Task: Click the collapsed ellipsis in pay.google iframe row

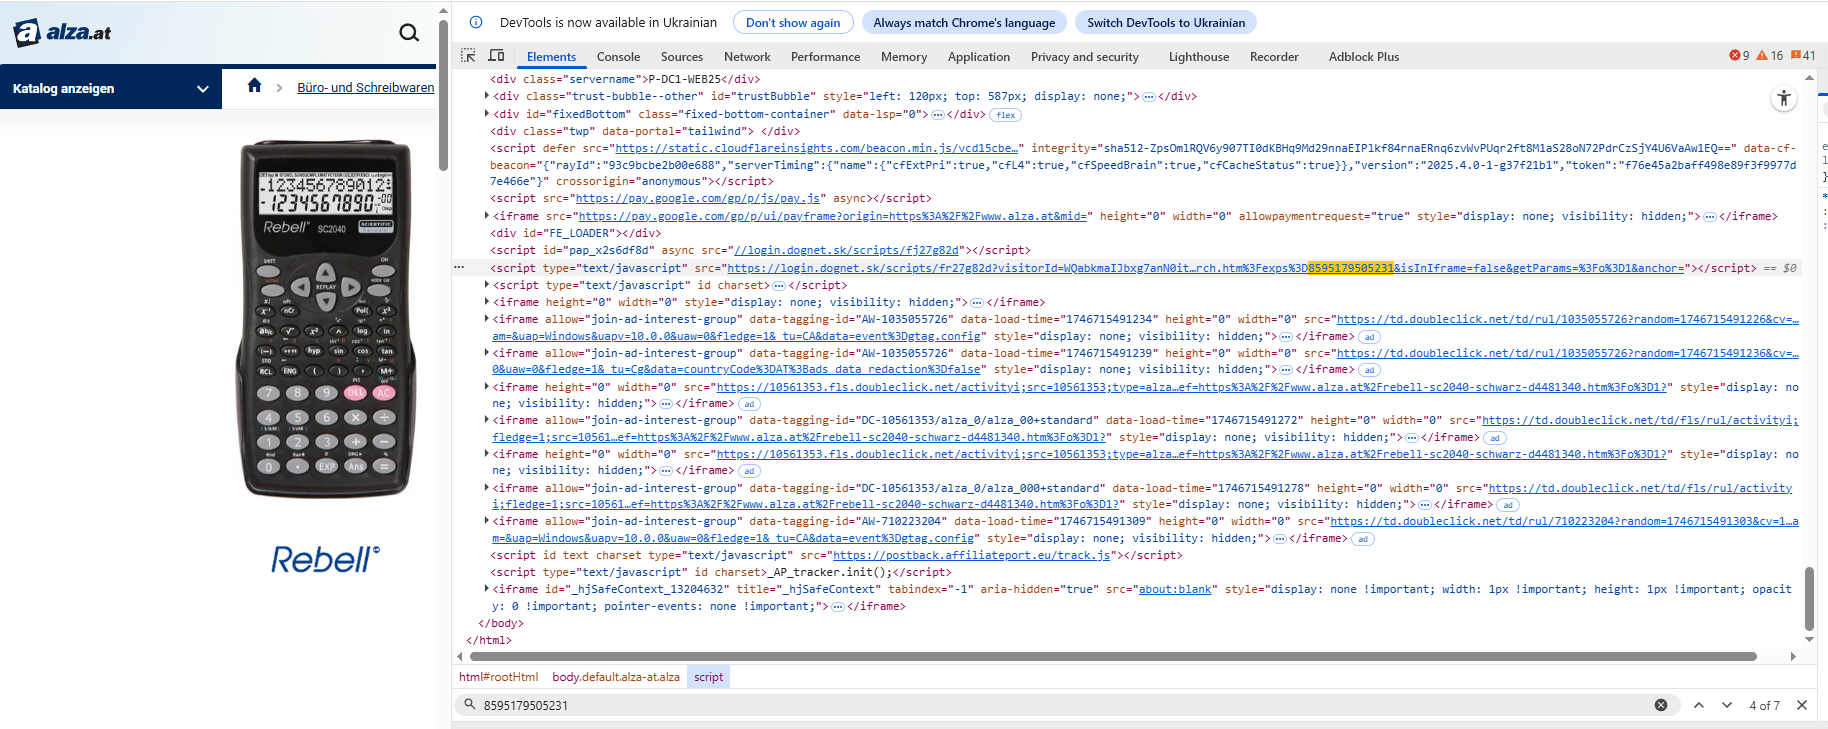Action: pos(1710,217)
